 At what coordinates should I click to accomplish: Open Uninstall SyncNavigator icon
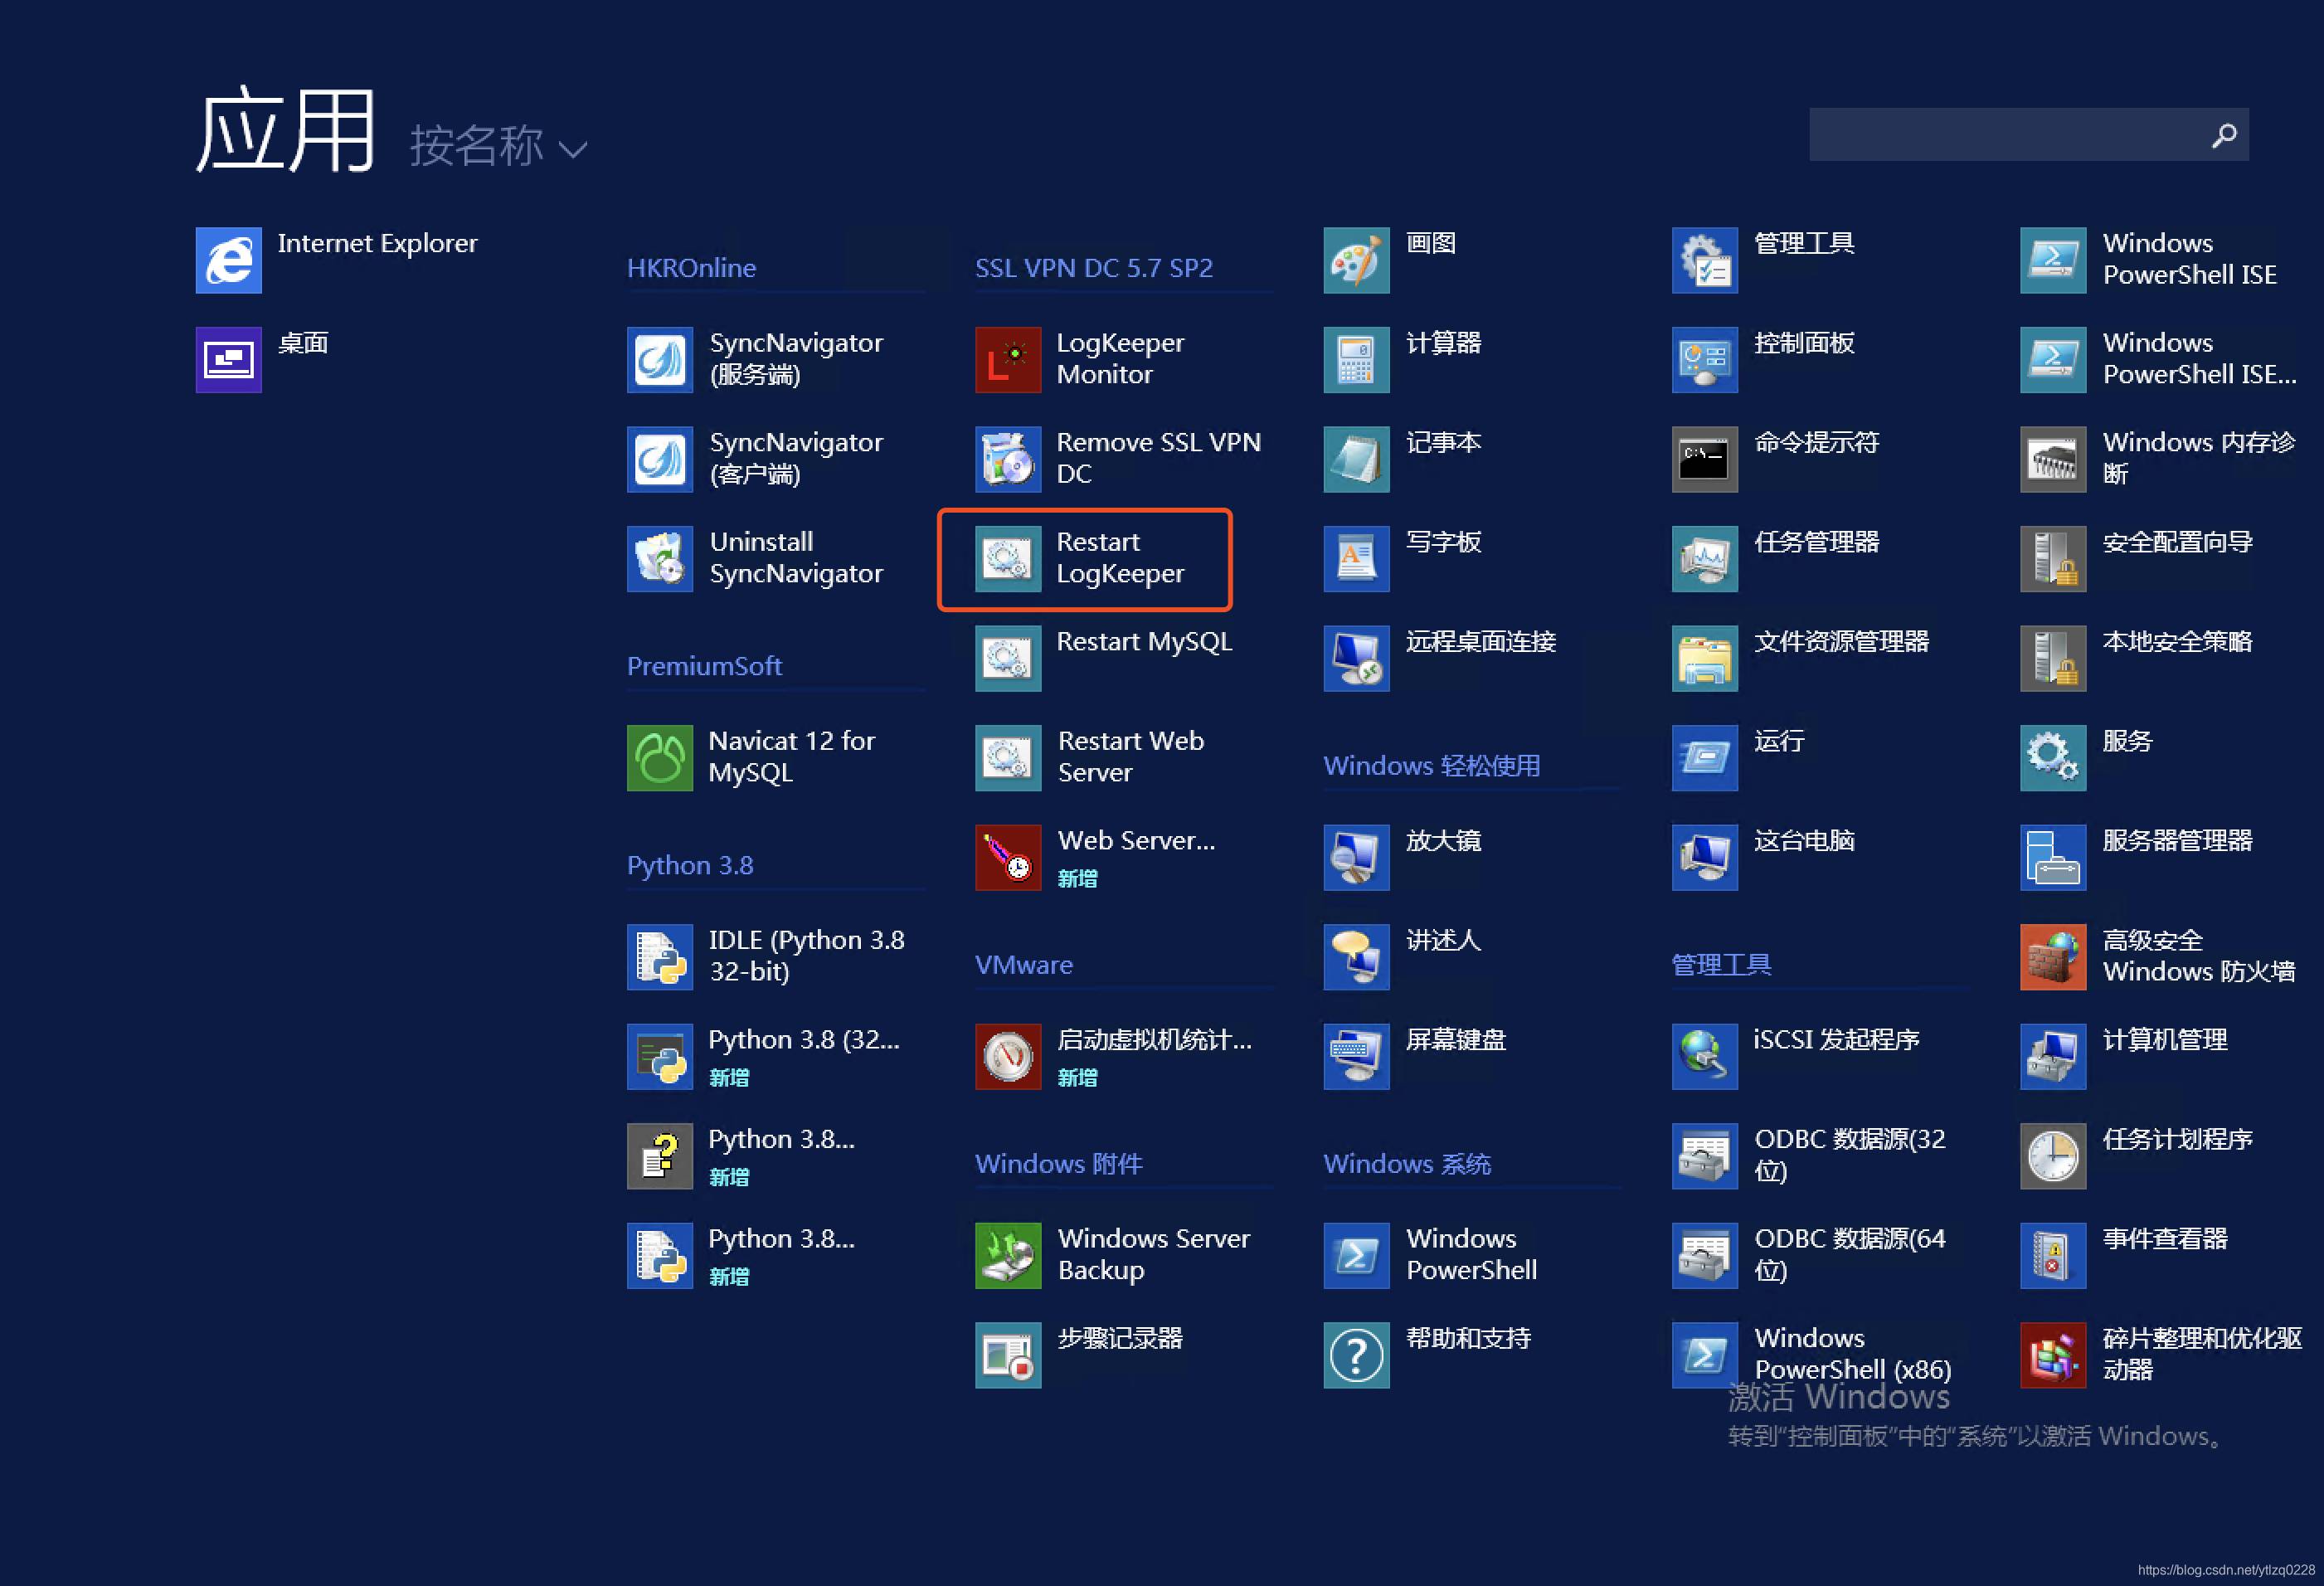(x=660, y=558)
